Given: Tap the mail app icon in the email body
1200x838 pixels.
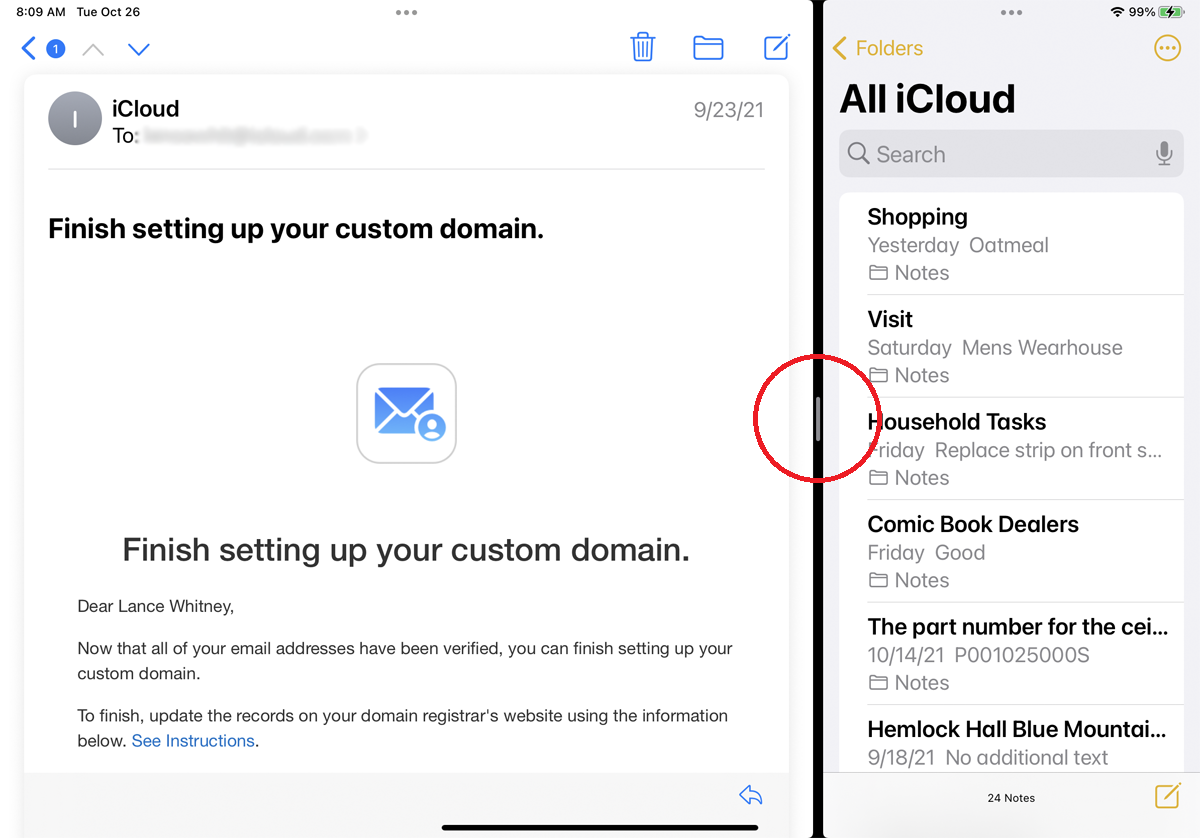Looking at the screenshot, I should point(406,413).
